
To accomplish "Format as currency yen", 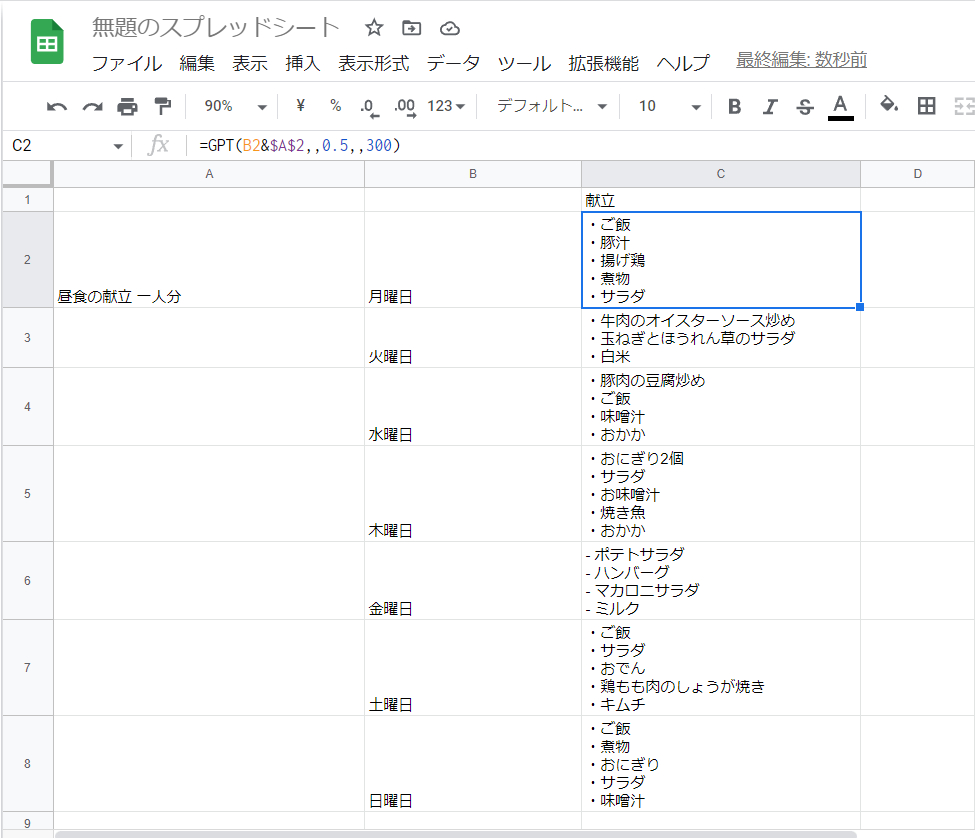I will point(300,106).
